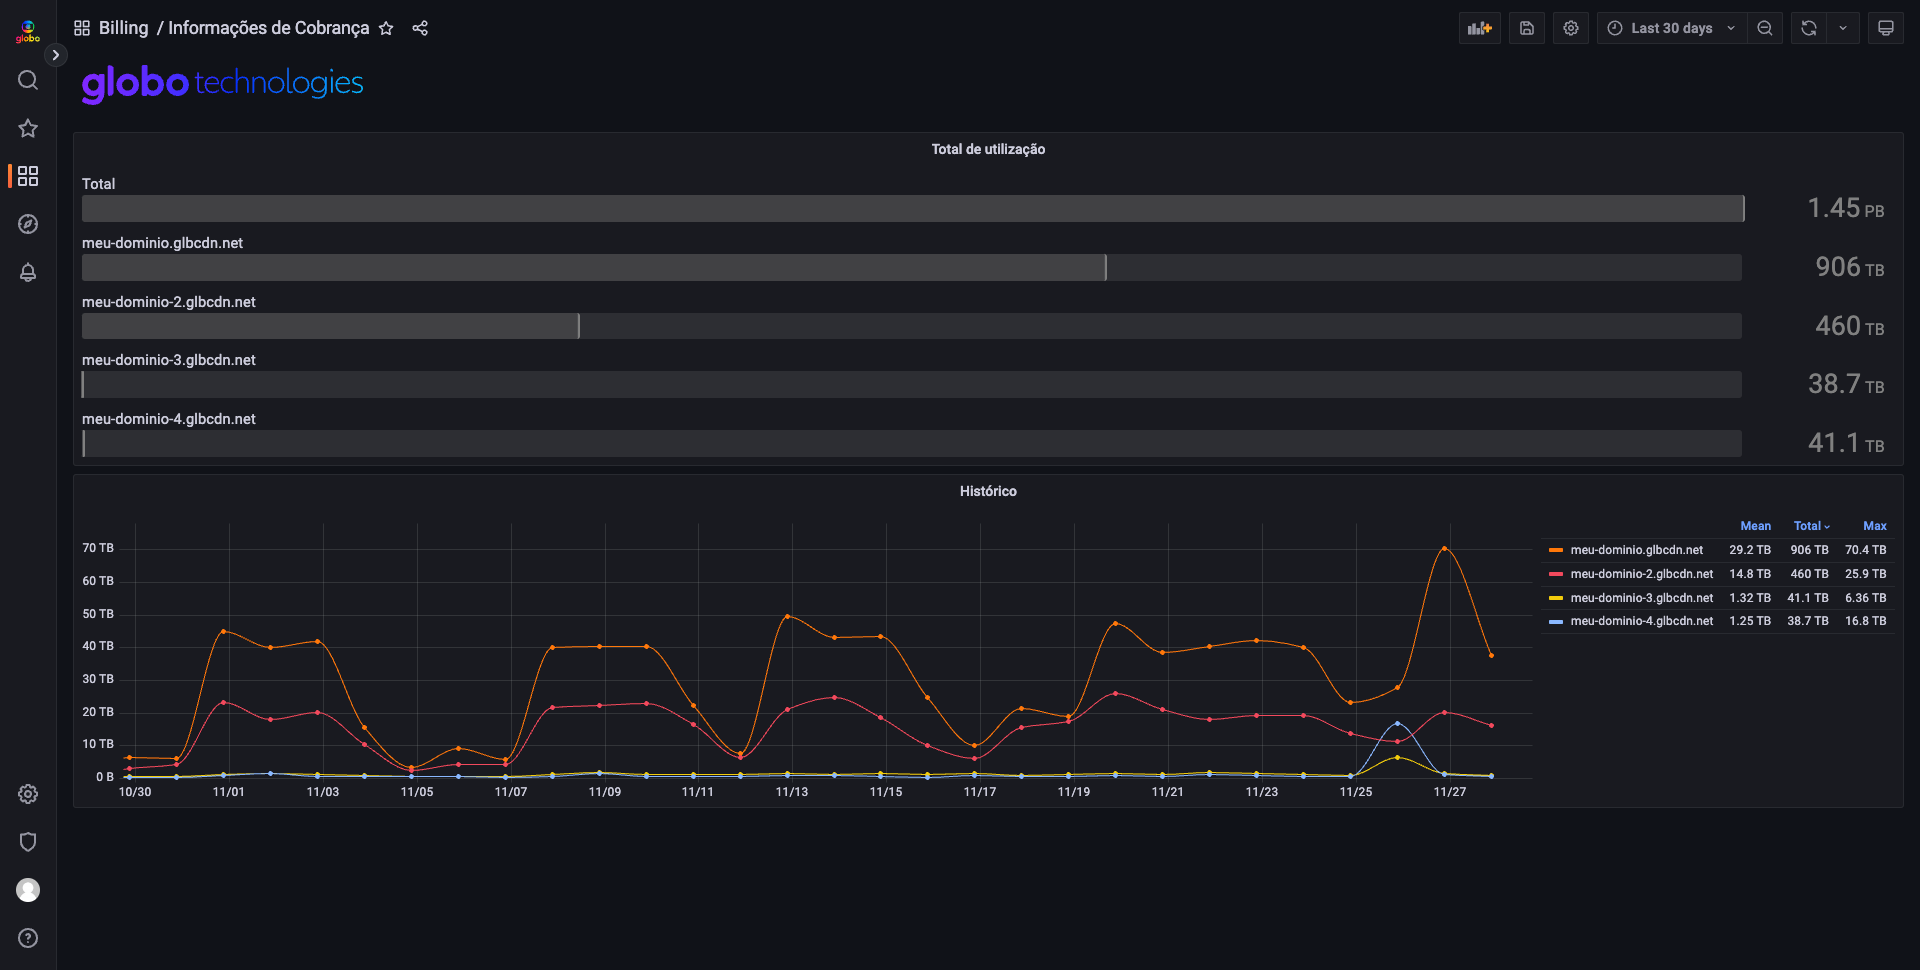Screen dimensions: 1920x970
Task: Change the orange series color swatch
Action: coord(1556,550)
